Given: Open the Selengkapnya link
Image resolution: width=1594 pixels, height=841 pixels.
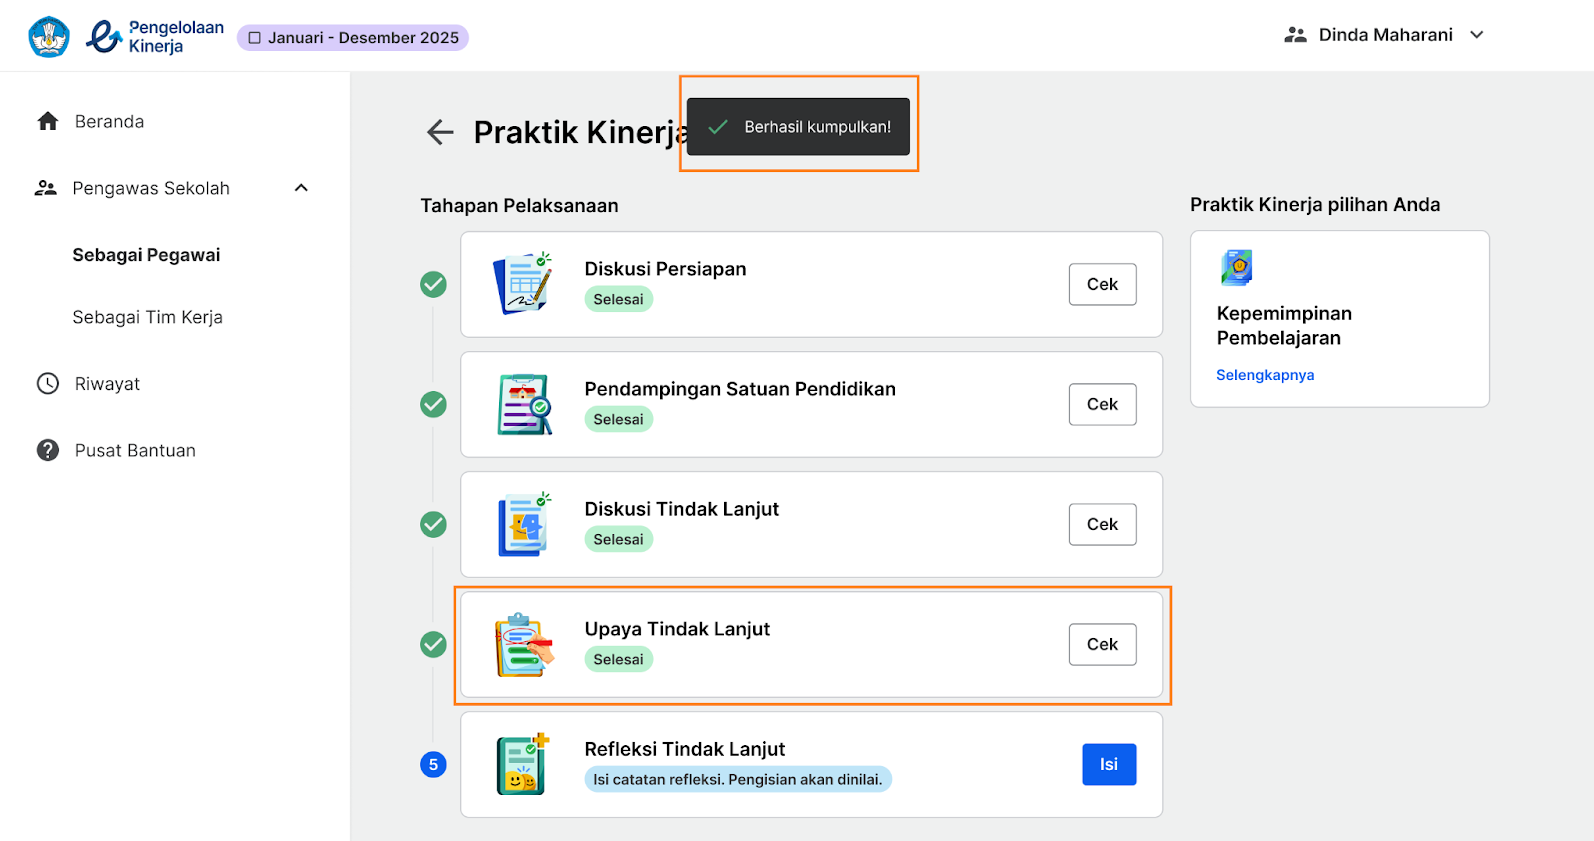Looking at the screenshot, I should coord(1265,375).
